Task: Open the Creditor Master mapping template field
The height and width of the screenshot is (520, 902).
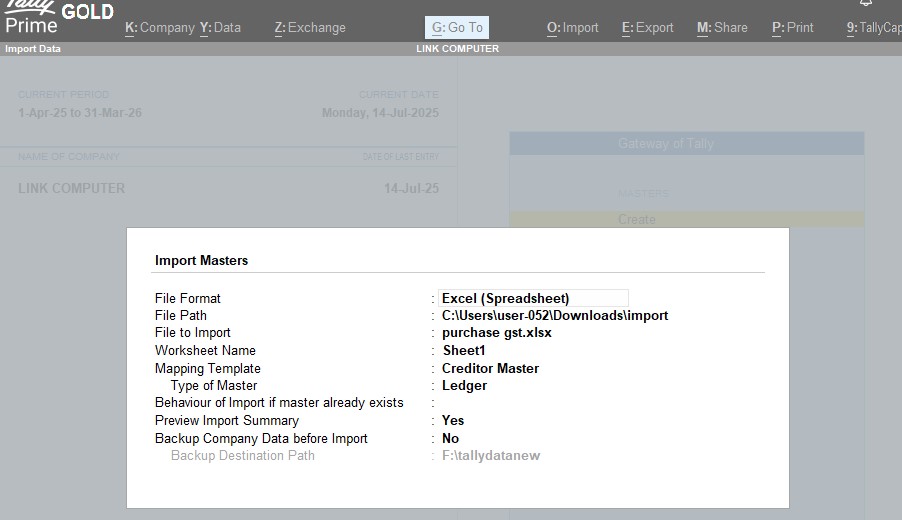Action: [490, 369]
